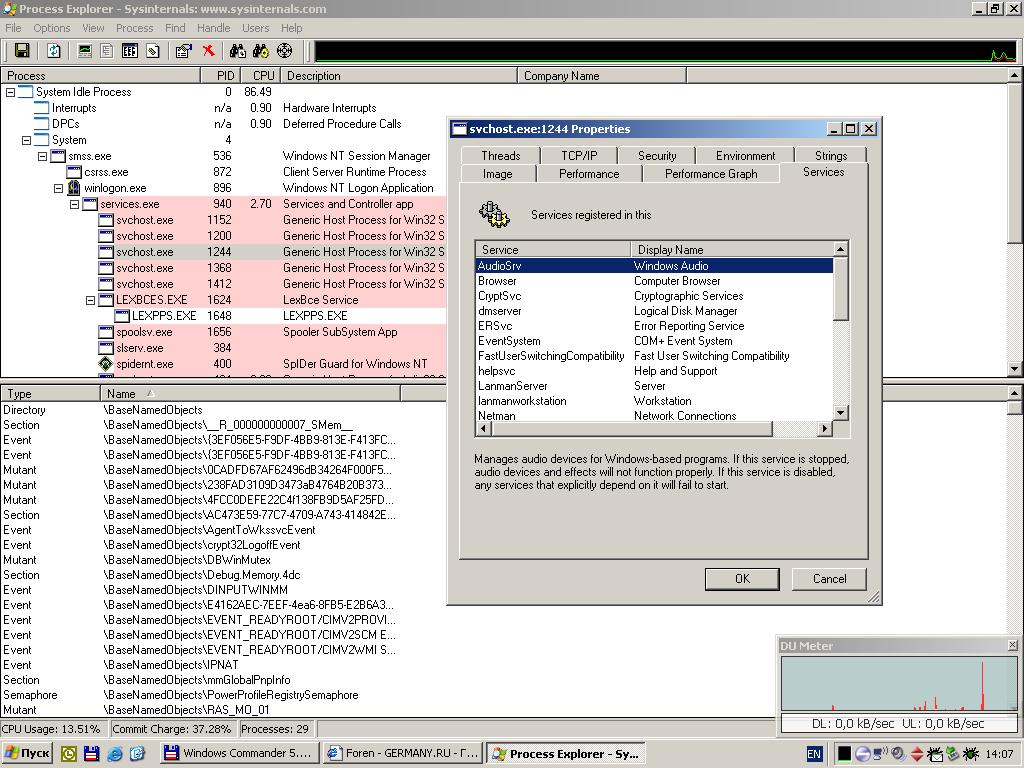Image resolution: width=1024 pixels, height=768 pixels.
Task: Open the Пуск Start menu
Action: tap(27, 754)
